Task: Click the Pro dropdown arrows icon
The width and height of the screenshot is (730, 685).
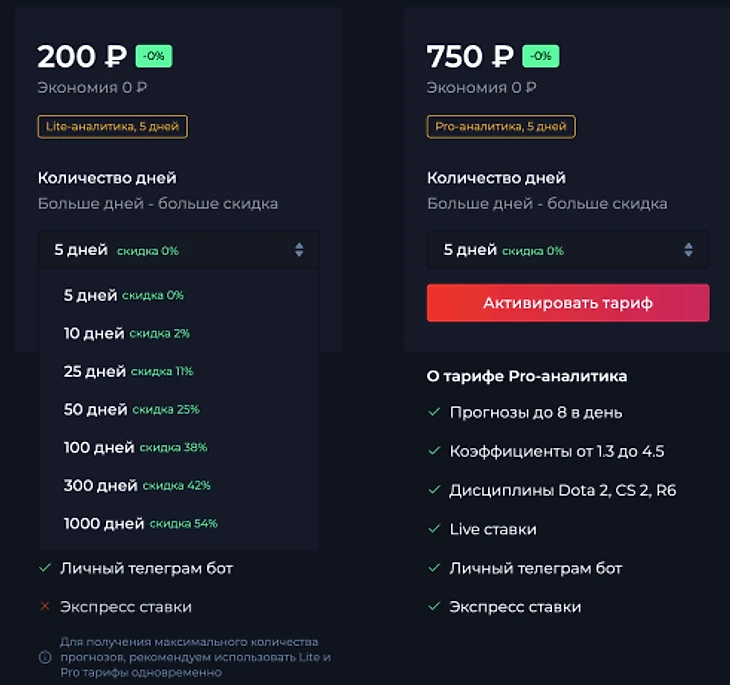Action: tap(688, 250)
